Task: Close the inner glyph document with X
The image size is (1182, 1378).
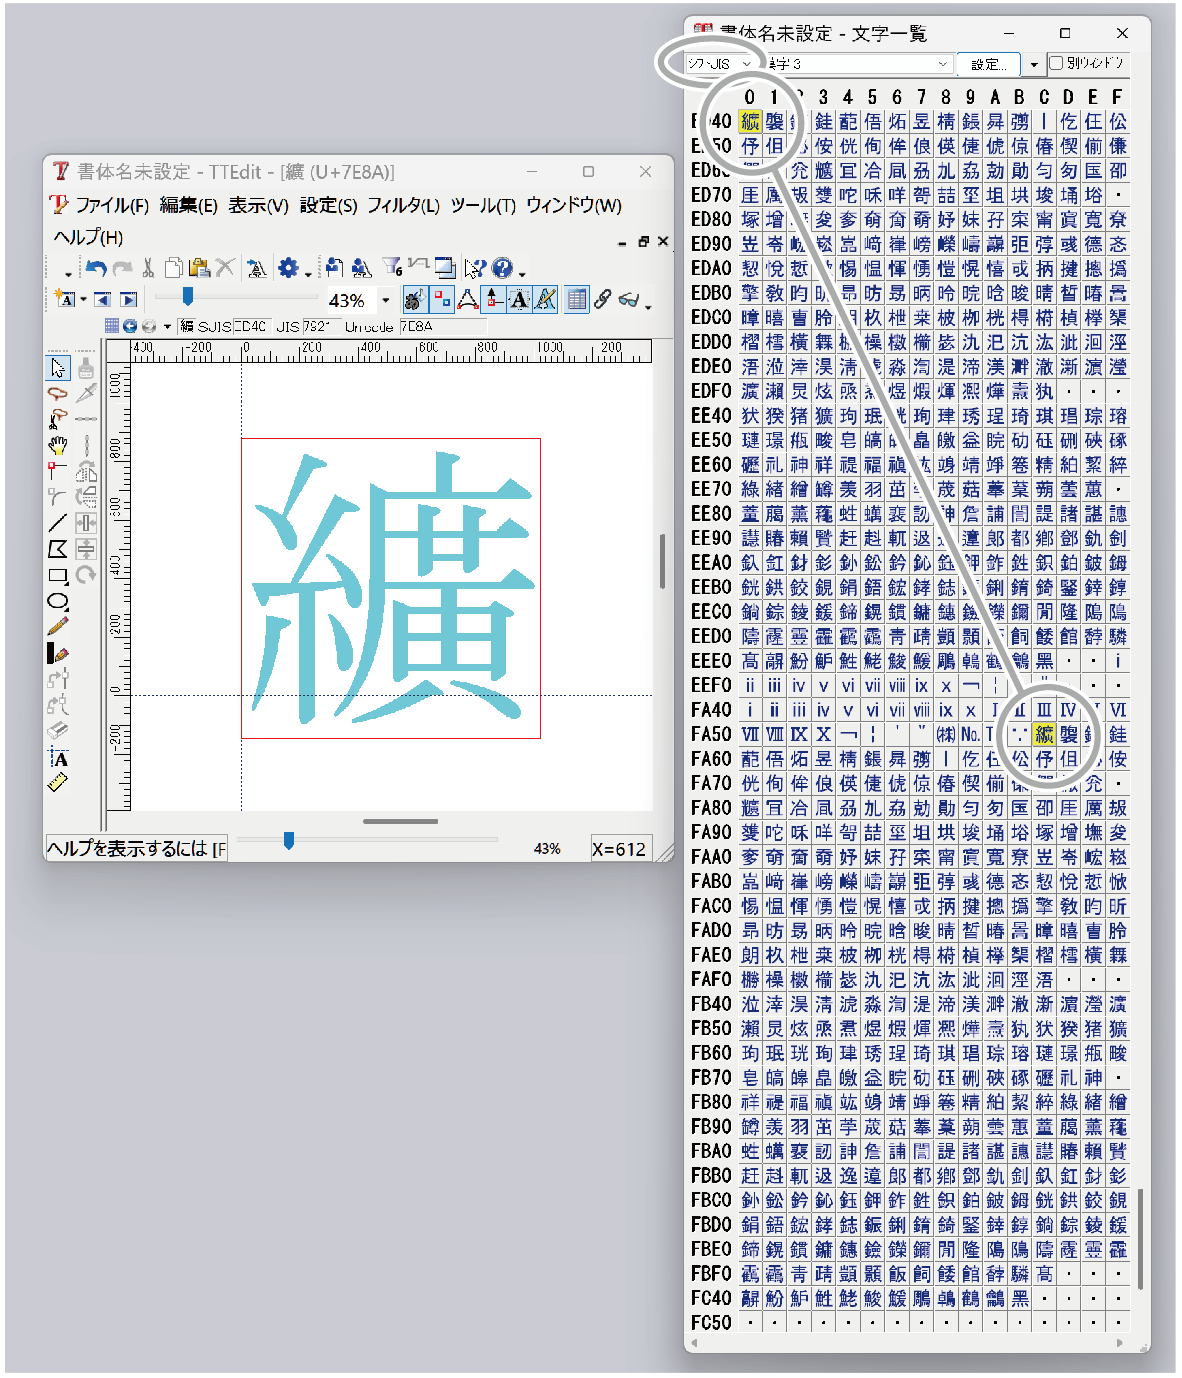Action: click(663, 241)
